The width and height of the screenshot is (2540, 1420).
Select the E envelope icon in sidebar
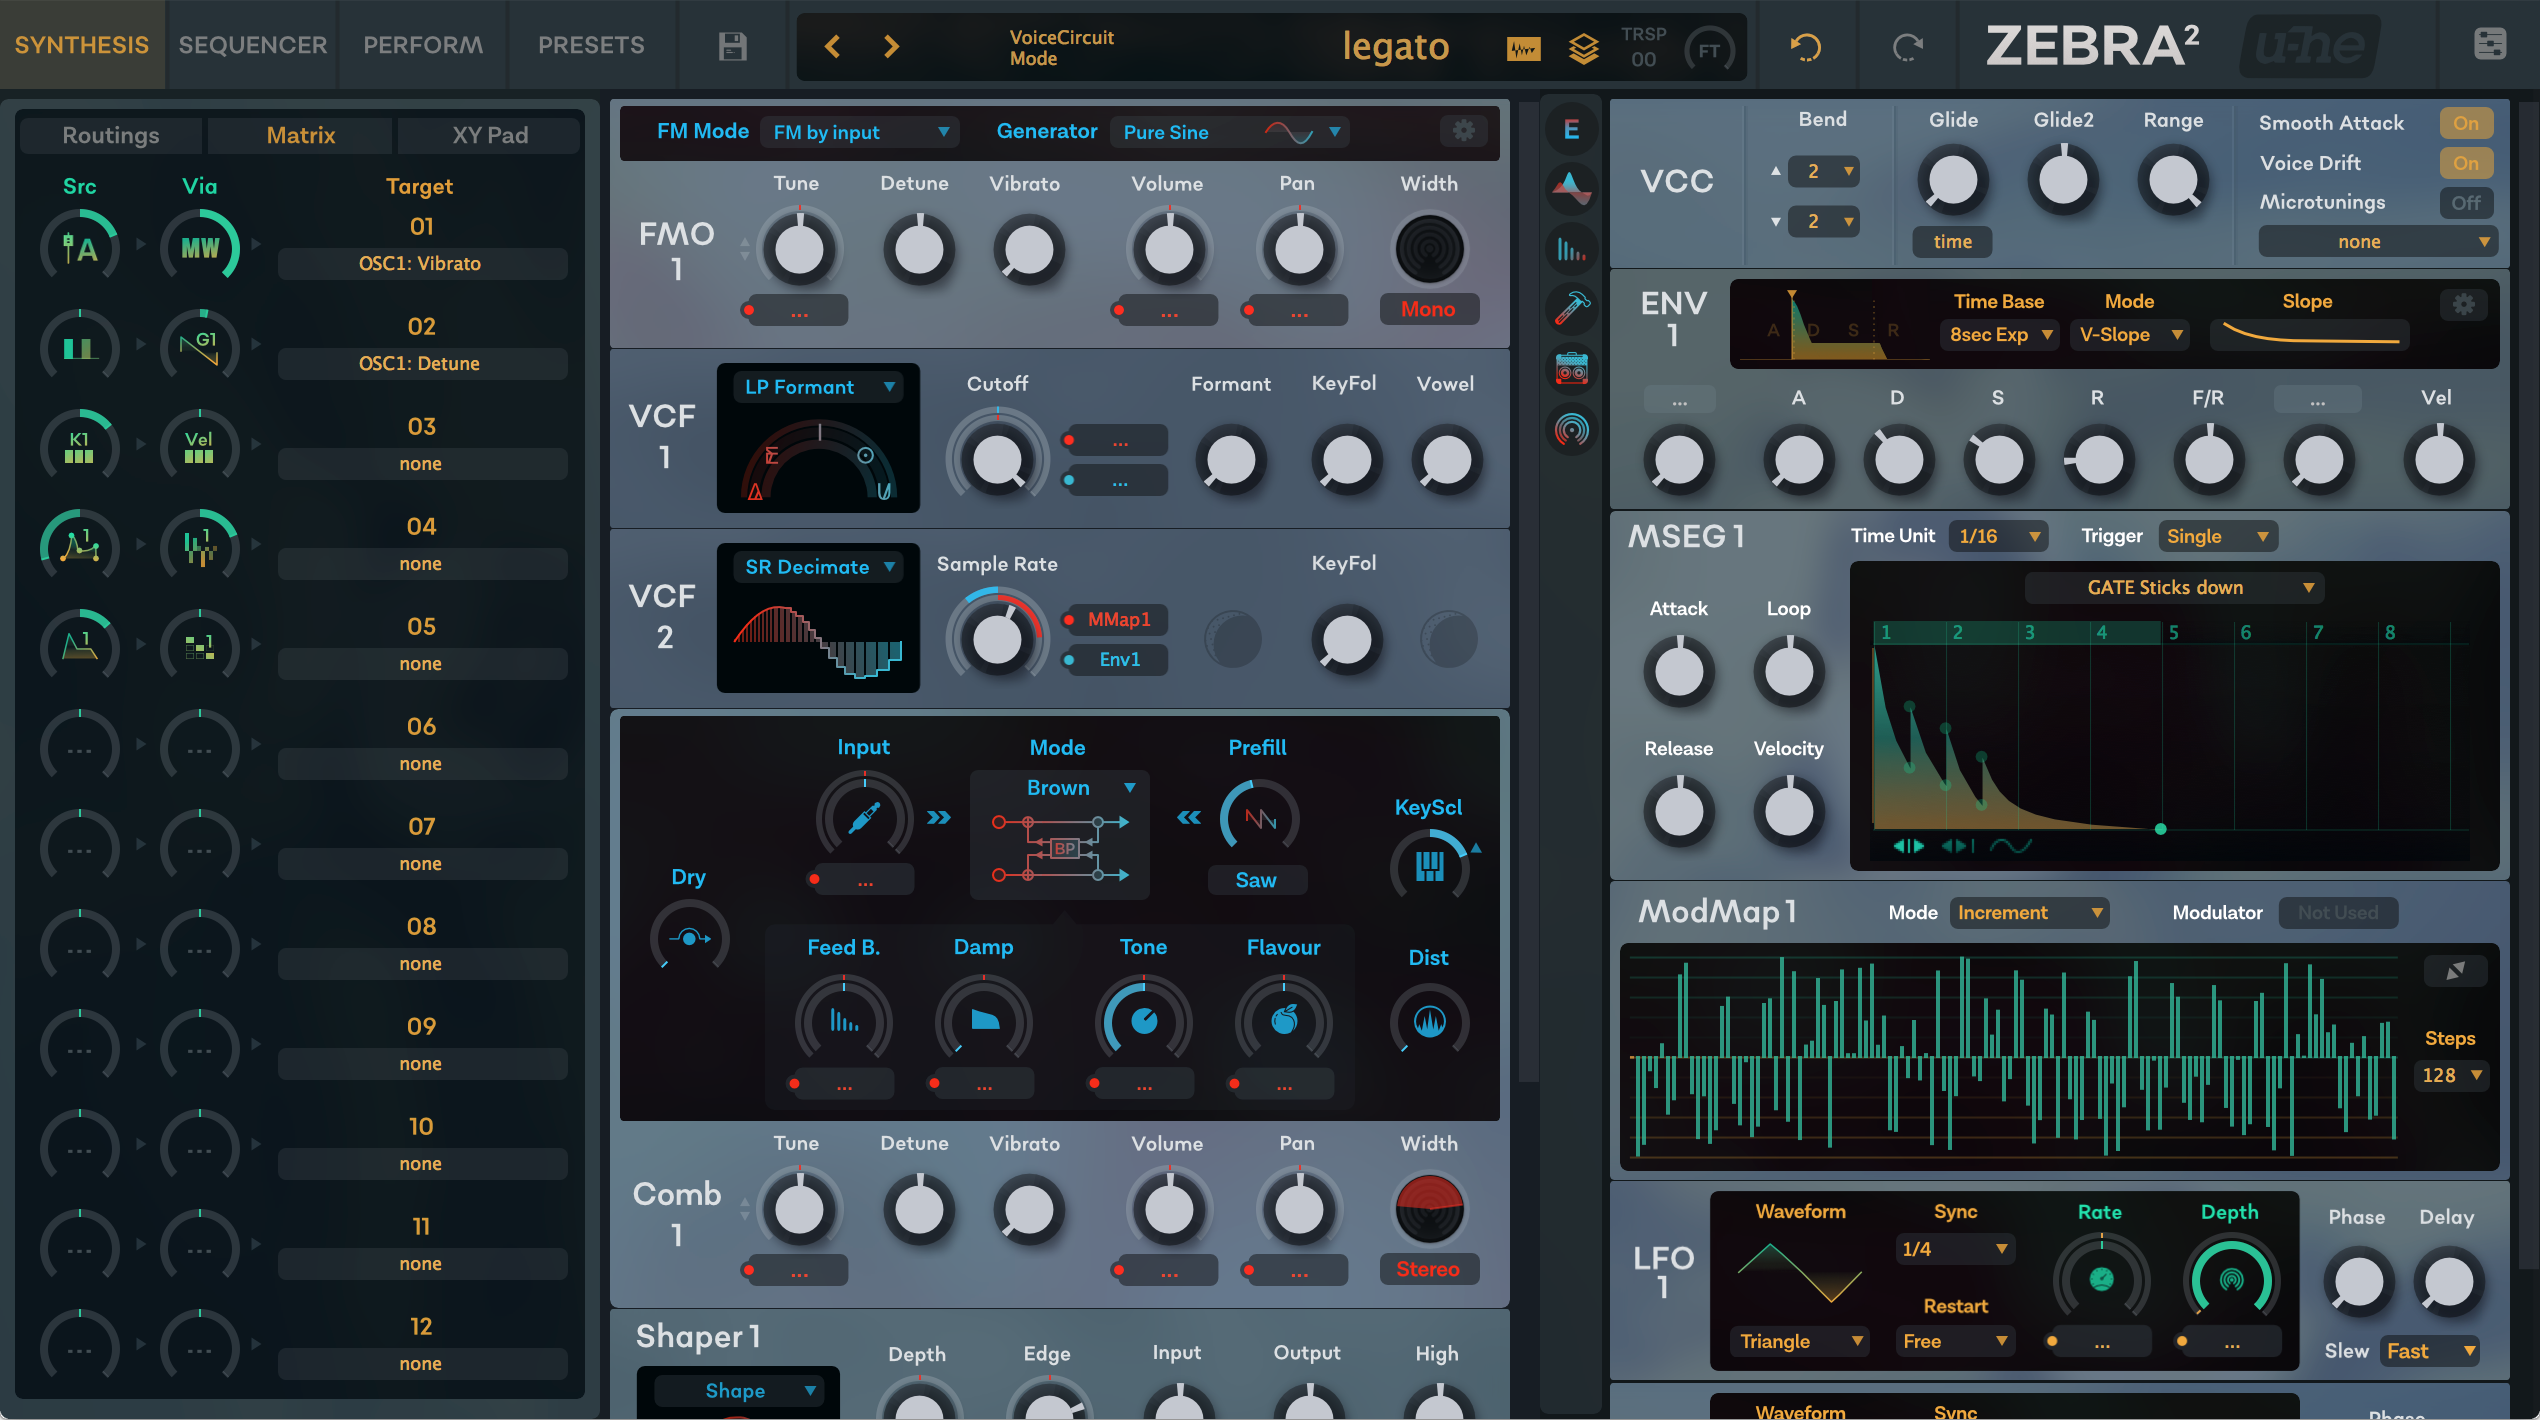coord(1572,129)
